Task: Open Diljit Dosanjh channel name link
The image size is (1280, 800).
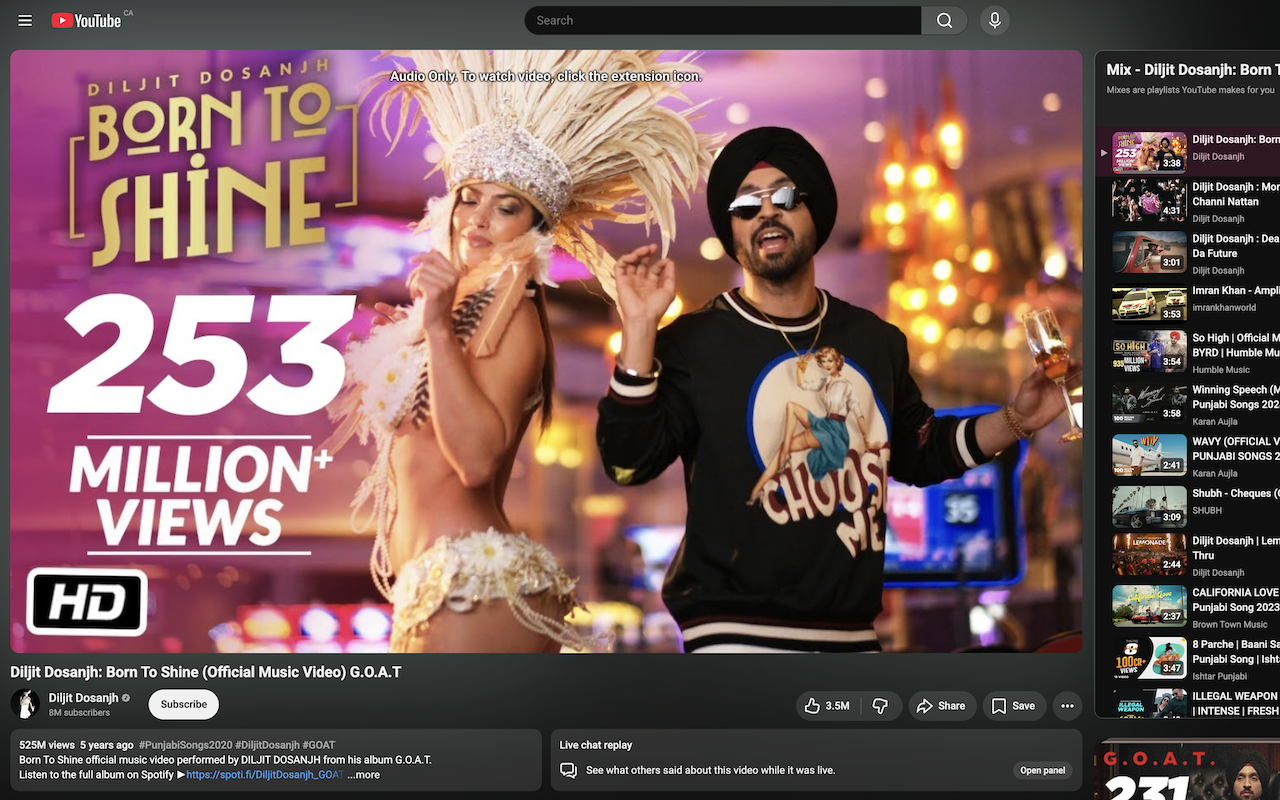Action: [83, 698]
